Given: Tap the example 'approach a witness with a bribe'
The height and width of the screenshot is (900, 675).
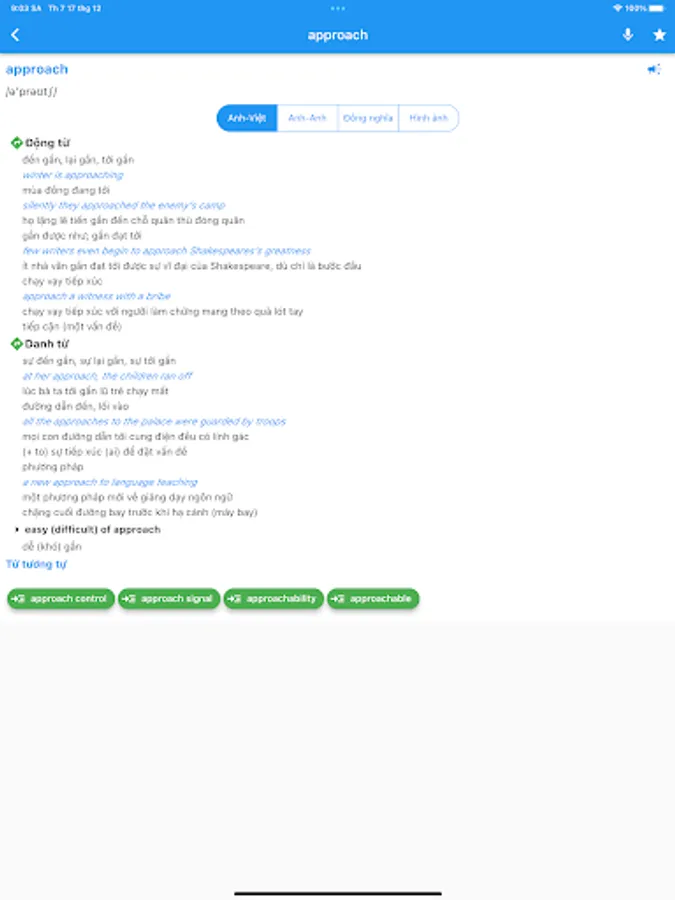Looking at the screenshot, I should [96, 296].
